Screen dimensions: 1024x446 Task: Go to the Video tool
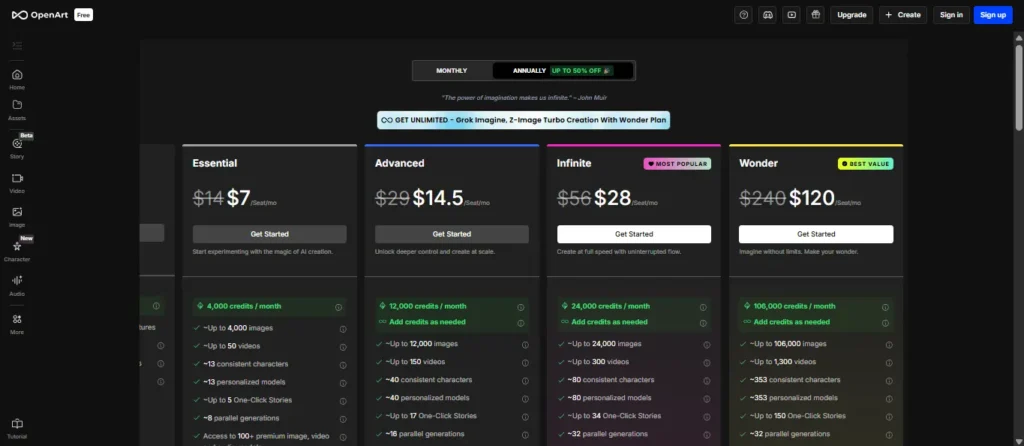(17, 183)
